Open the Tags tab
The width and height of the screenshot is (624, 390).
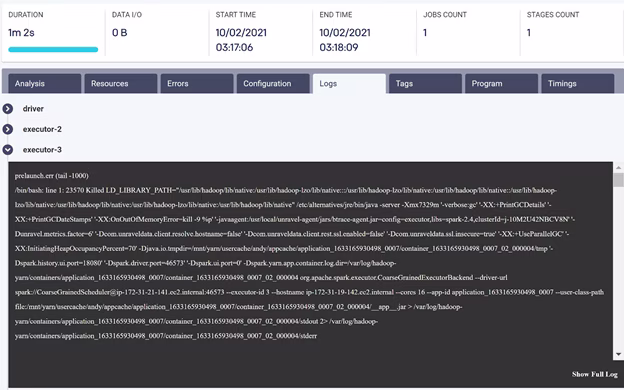pyautogui.click(x=425, y=84)
